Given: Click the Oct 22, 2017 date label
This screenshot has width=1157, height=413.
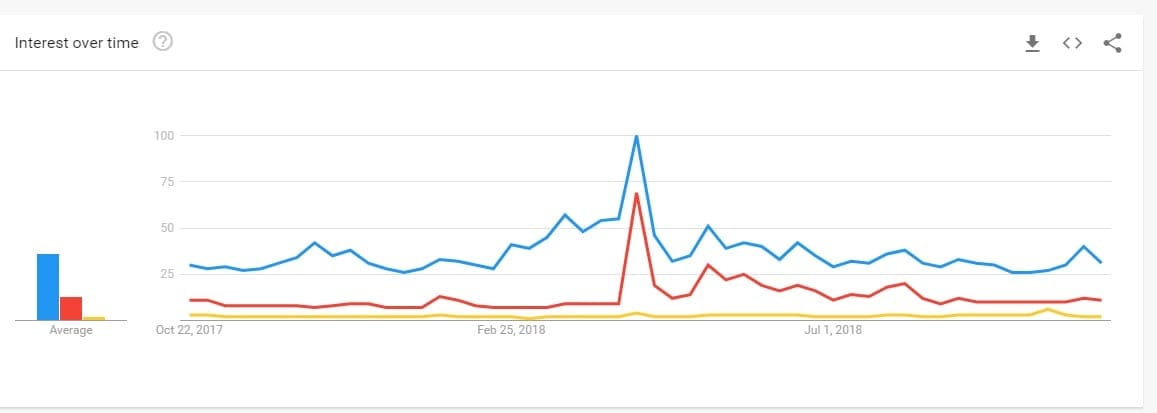Looking at the screenshot, I should [x=190, y=329].
